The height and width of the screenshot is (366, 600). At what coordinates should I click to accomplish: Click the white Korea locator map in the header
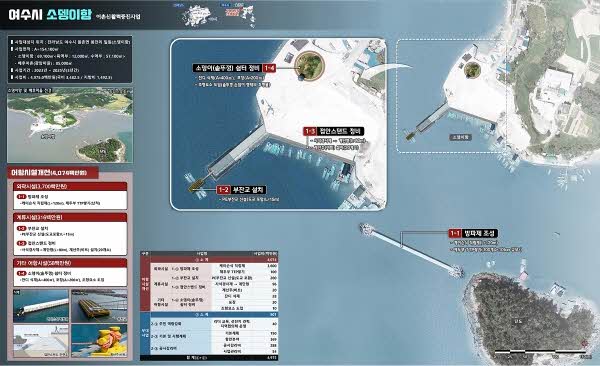pos(200,16)
